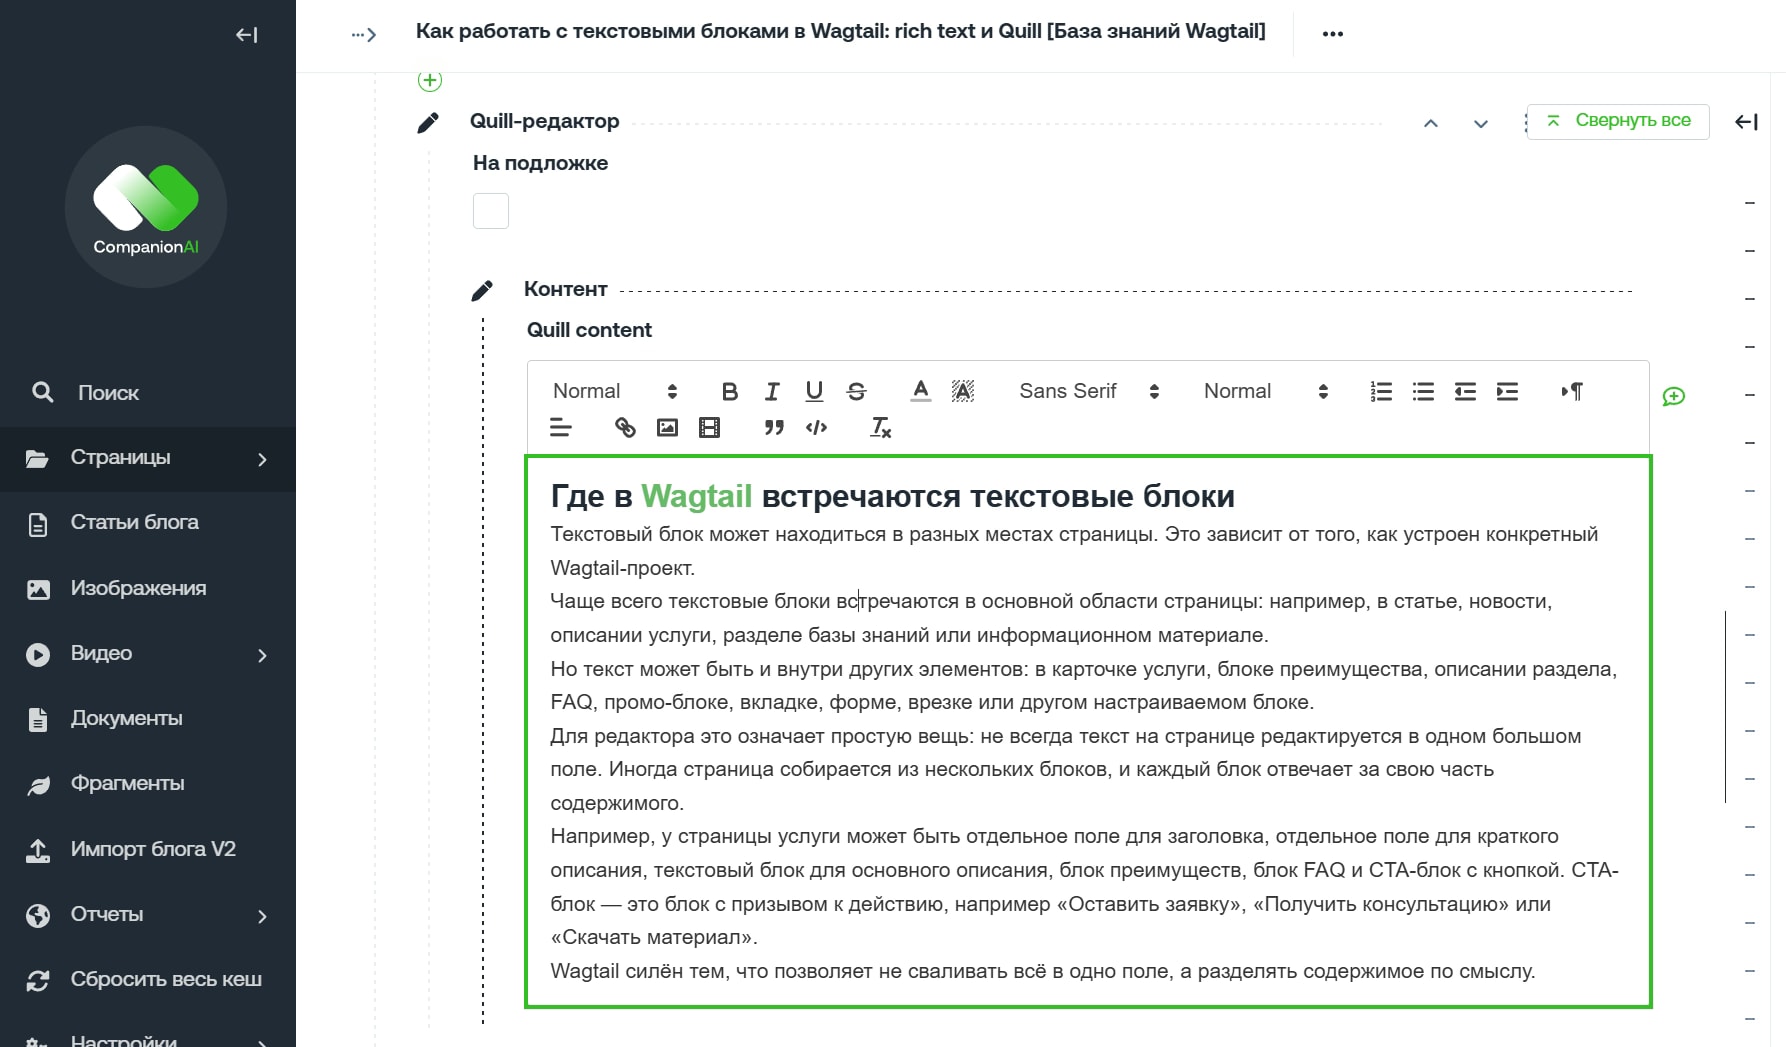Click the page scrollbar thumb on the right
This screenshot has width=1786, height=1047.
(1725, 706)
